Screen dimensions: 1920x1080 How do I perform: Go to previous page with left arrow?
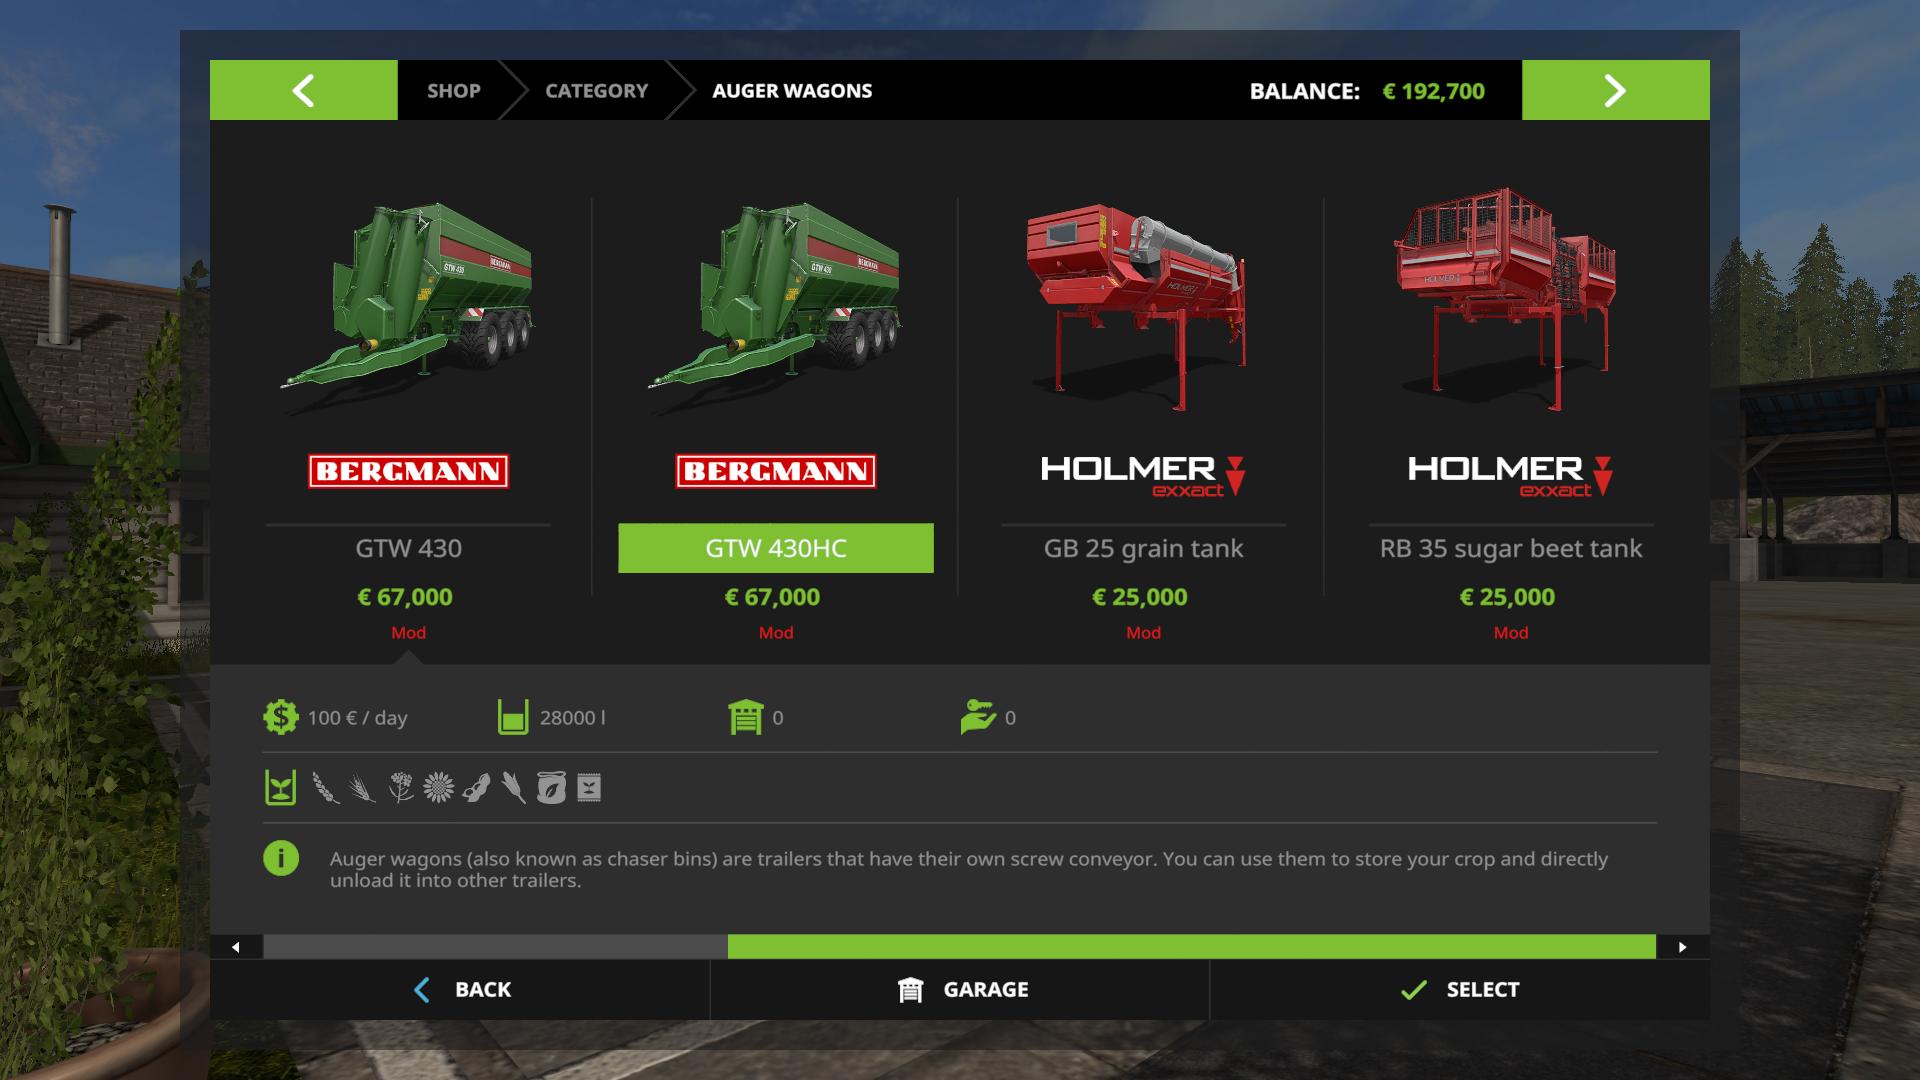click(303, 90)
